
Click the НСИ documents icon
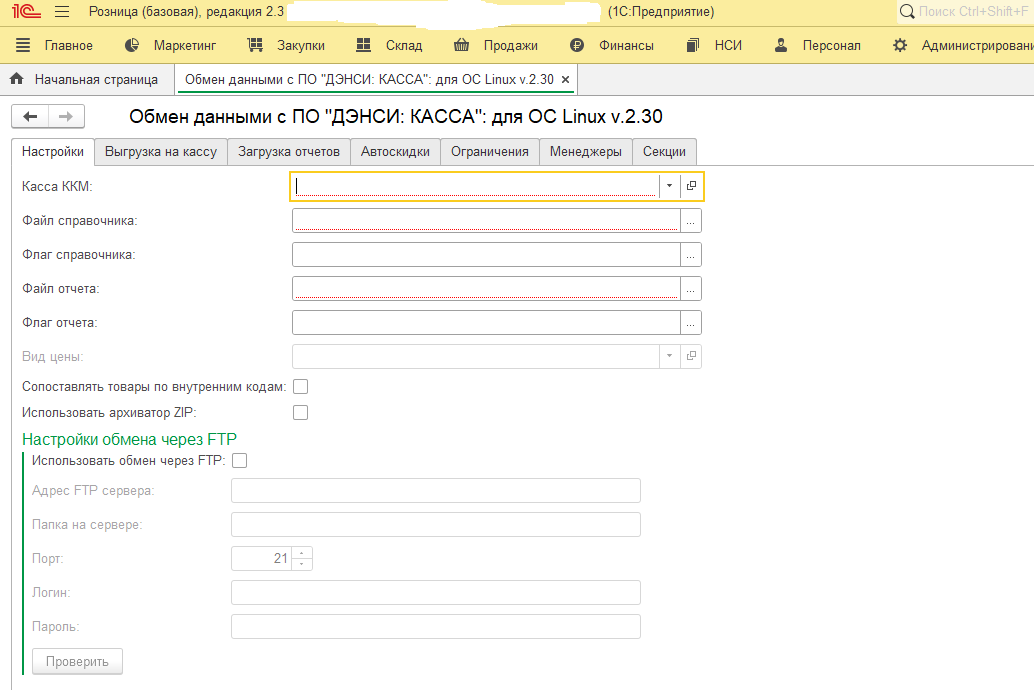(692, 45)
